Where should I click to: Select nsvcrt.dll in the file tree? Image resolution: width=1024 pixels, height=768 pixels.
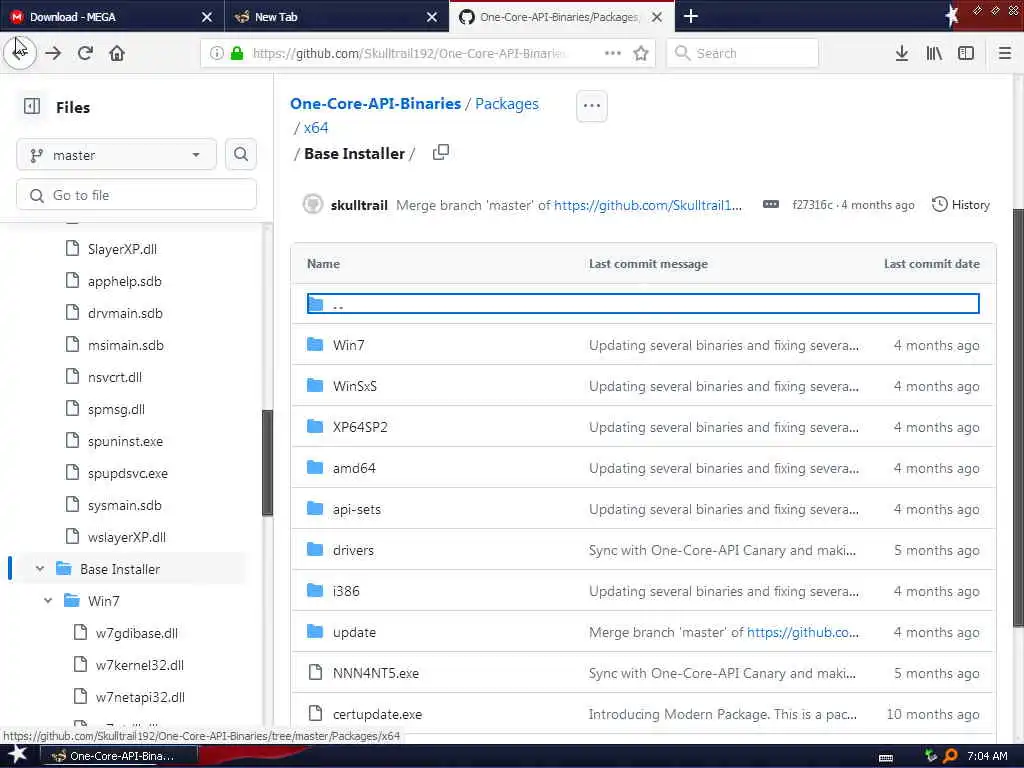(x=115, y=377)
